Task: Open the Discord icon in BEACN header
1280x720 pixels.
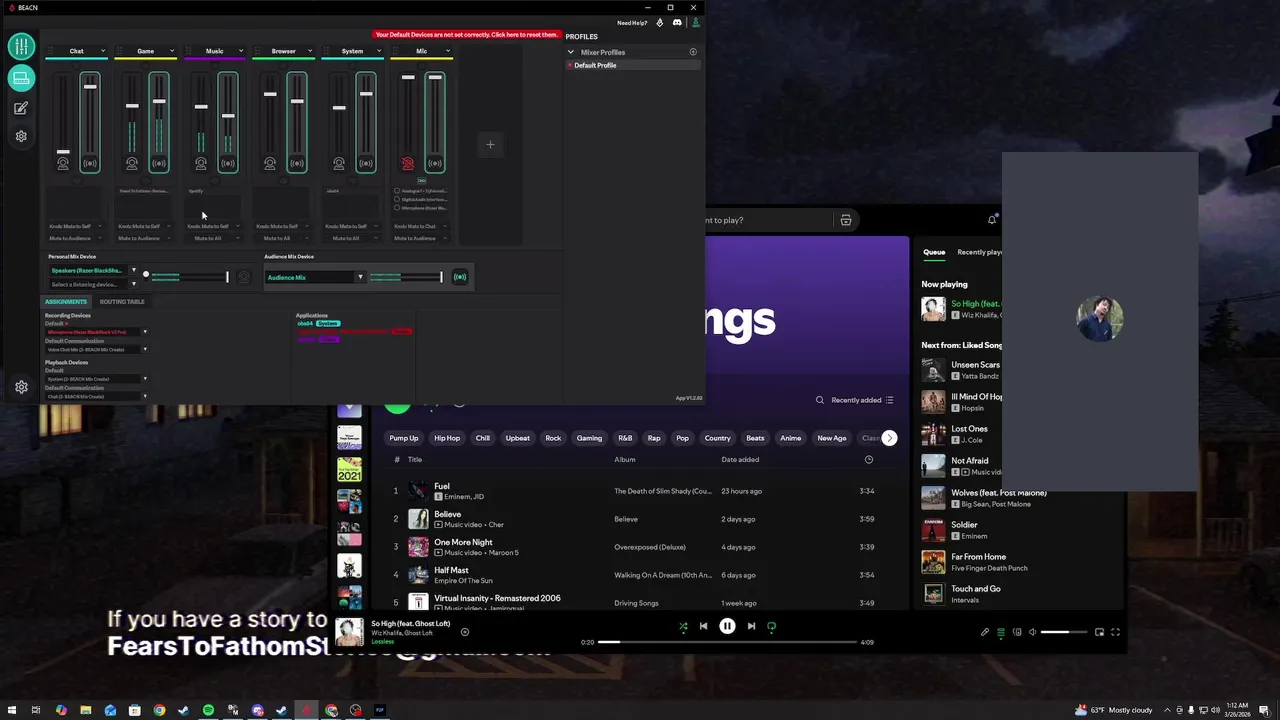Action: pyautogui.click(x=677, y=22)
